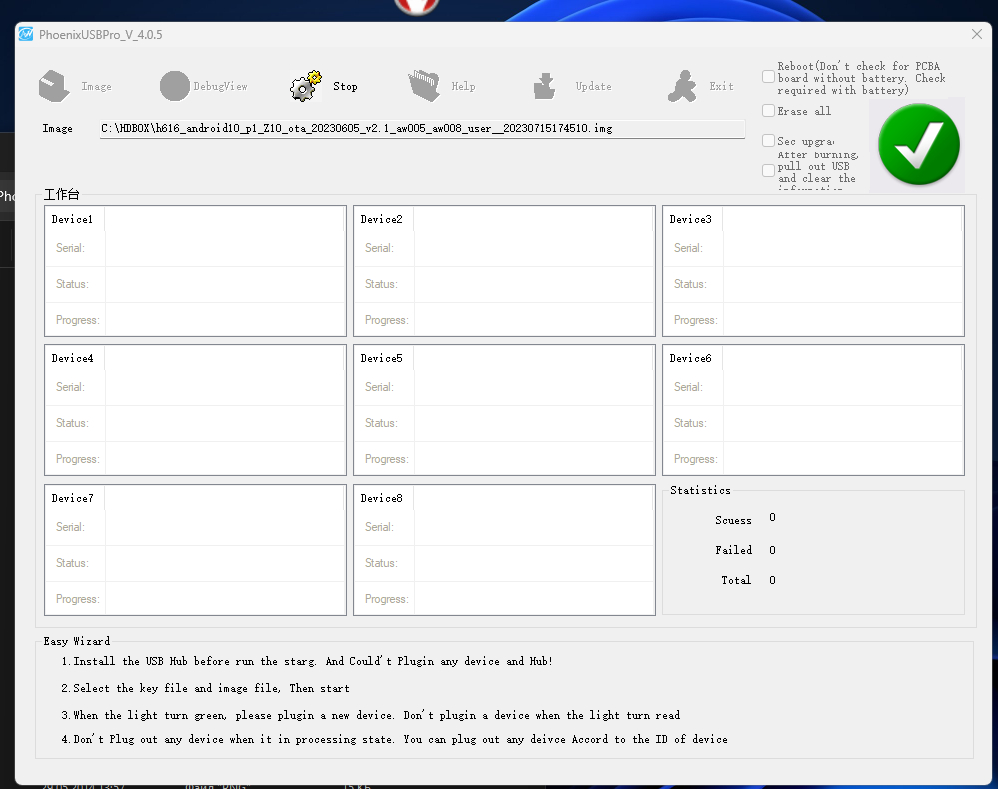This screenshot has width=998, height=789.
Task: Open Help using the book icon
Action: tap(424, 86)
